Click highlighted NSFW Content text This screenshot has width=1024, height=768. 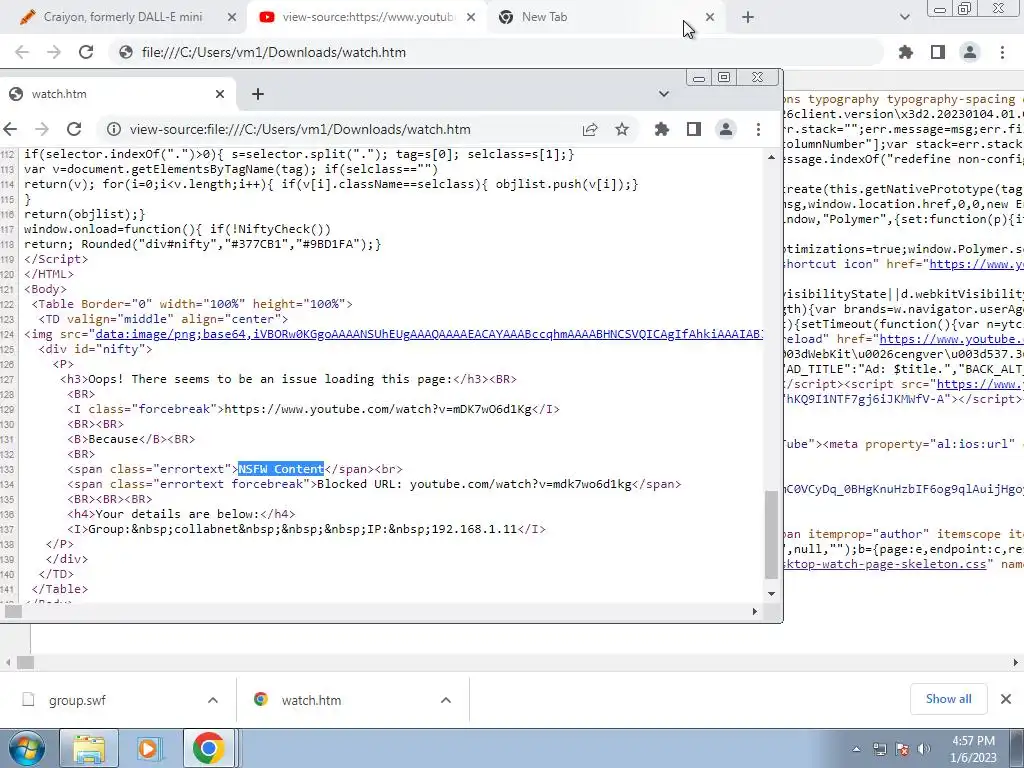click(x=281, y=469)
